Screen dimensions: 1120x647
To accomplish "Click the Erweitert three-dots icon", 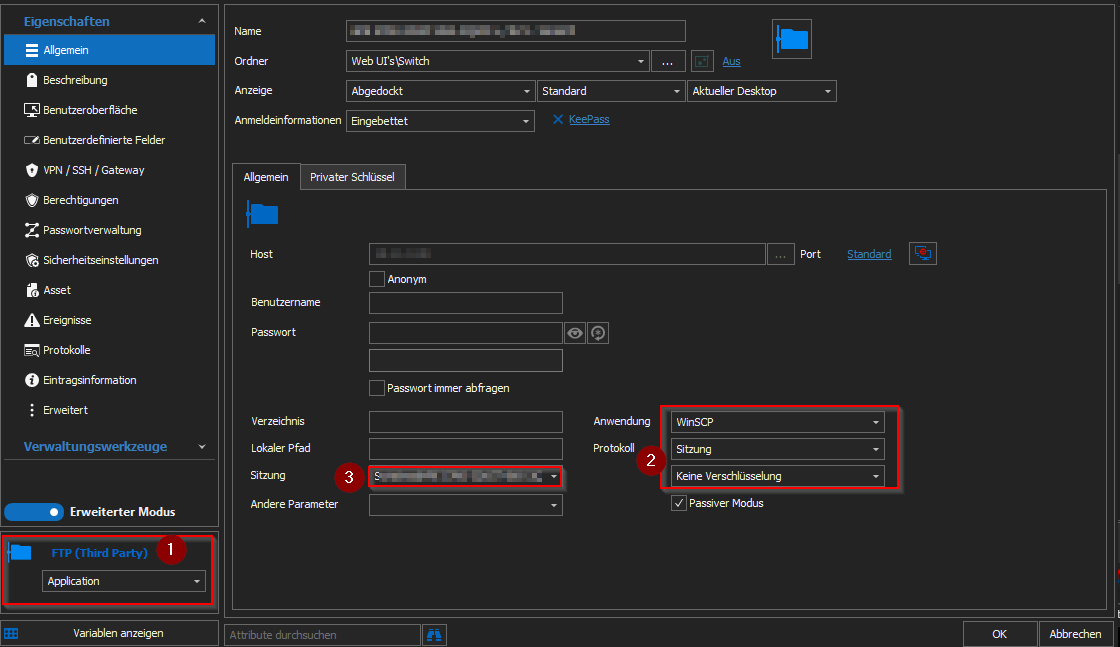I will click(31, 410).
